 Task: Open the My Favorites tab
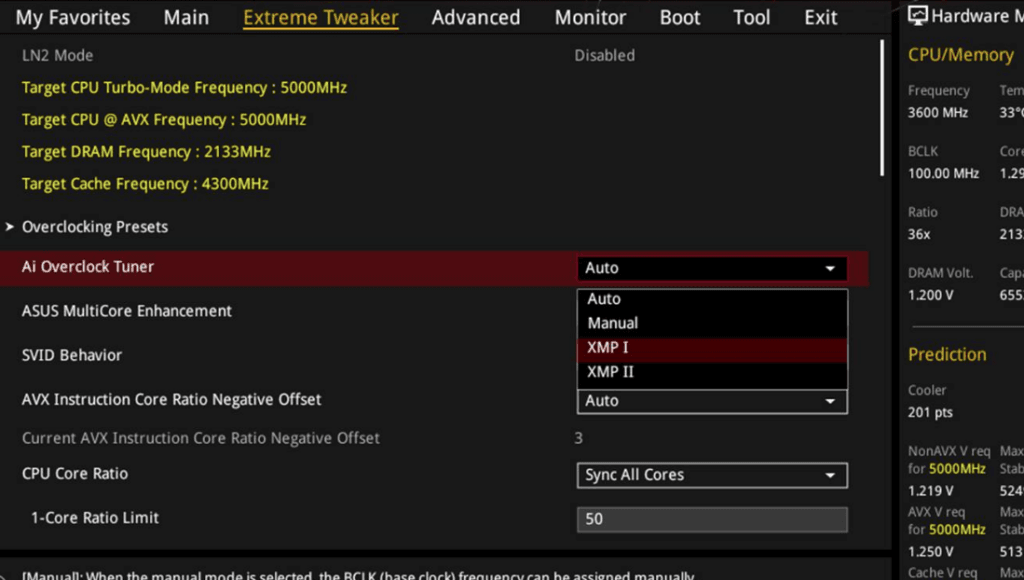coord(72,18)
